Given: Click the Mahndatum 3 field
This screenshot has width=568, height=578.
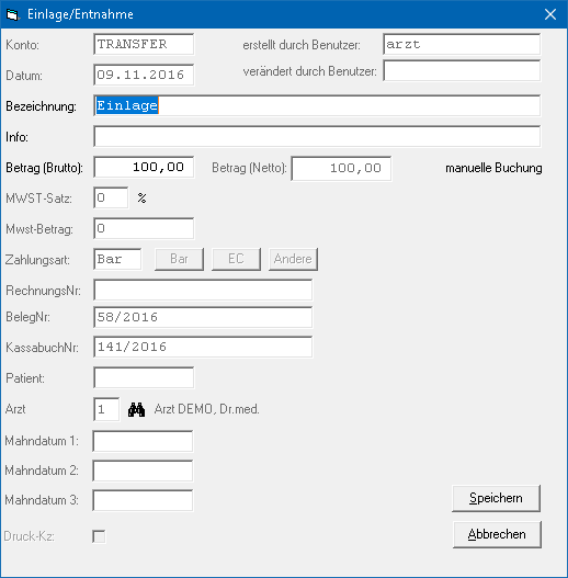Looking at the screenshot, I should [x=143, y=500].
